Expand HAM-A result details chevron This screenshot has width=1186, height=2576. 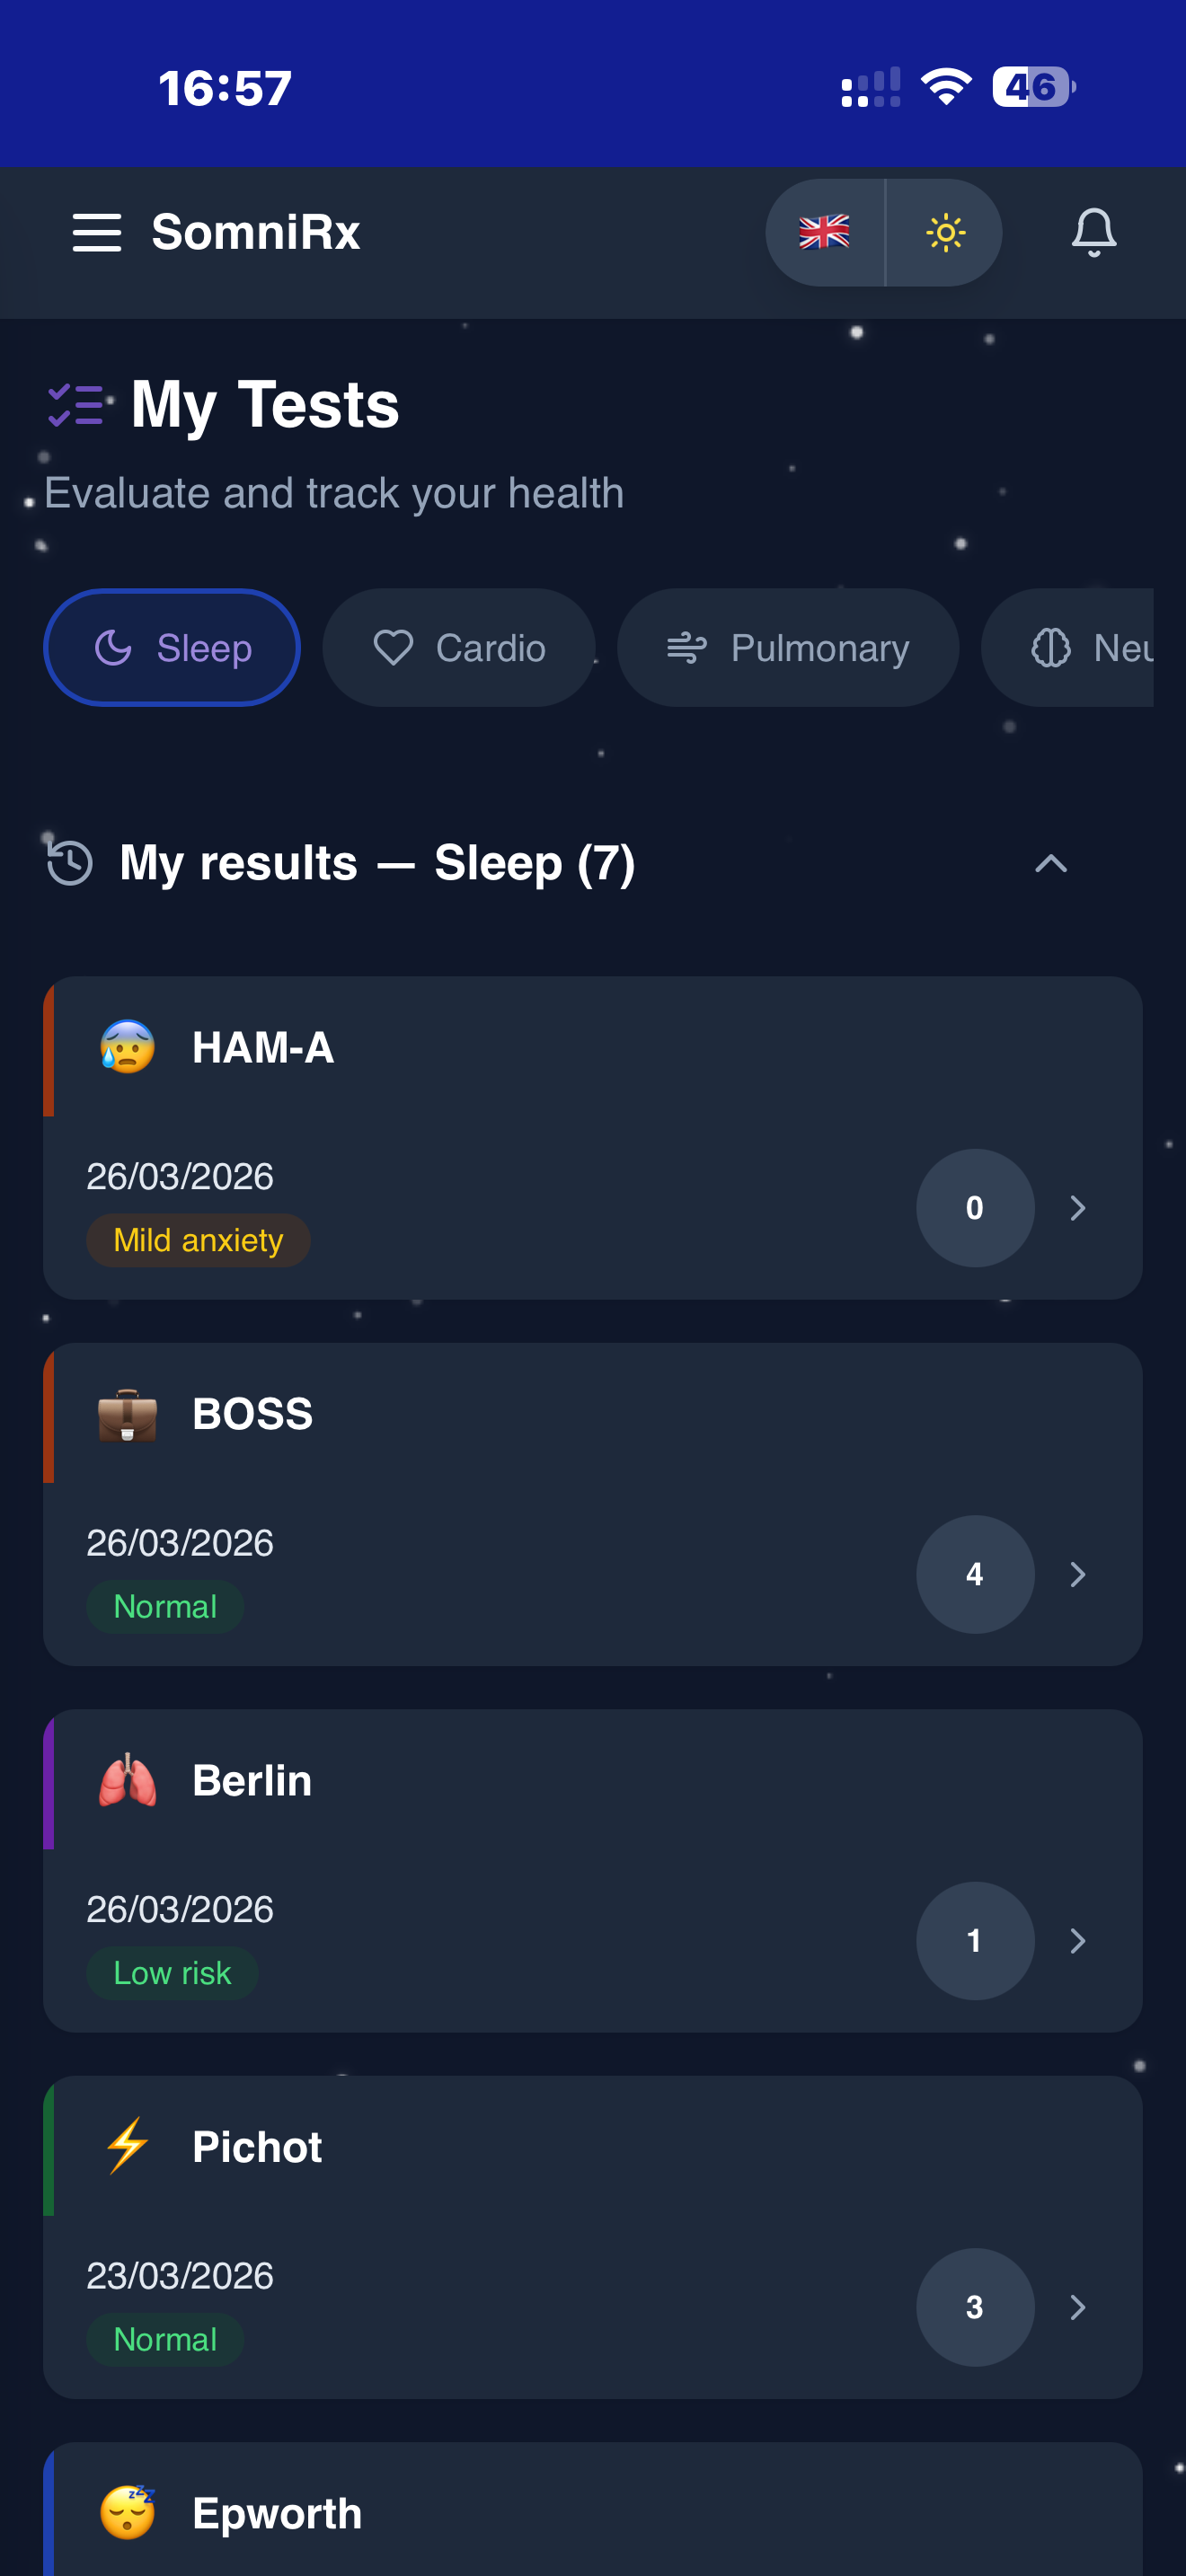point(1077,1208)
